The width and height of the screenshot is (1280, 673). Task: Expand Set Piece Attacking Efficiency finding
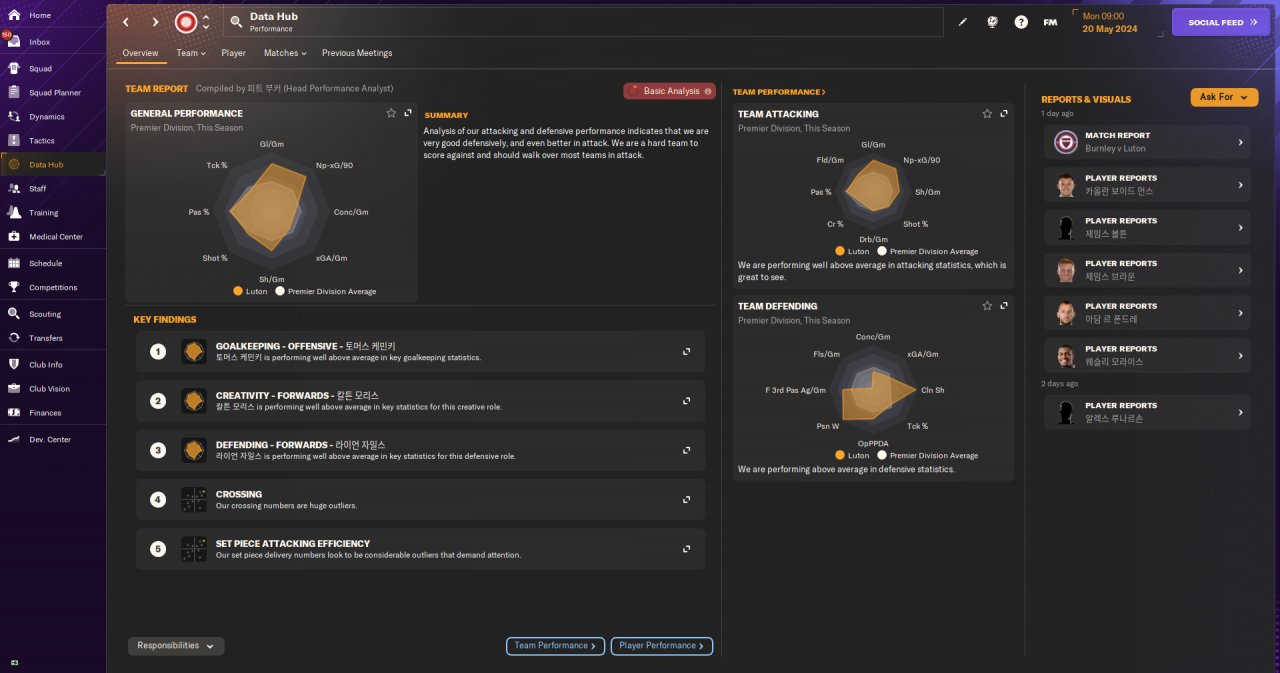(687, 549)
